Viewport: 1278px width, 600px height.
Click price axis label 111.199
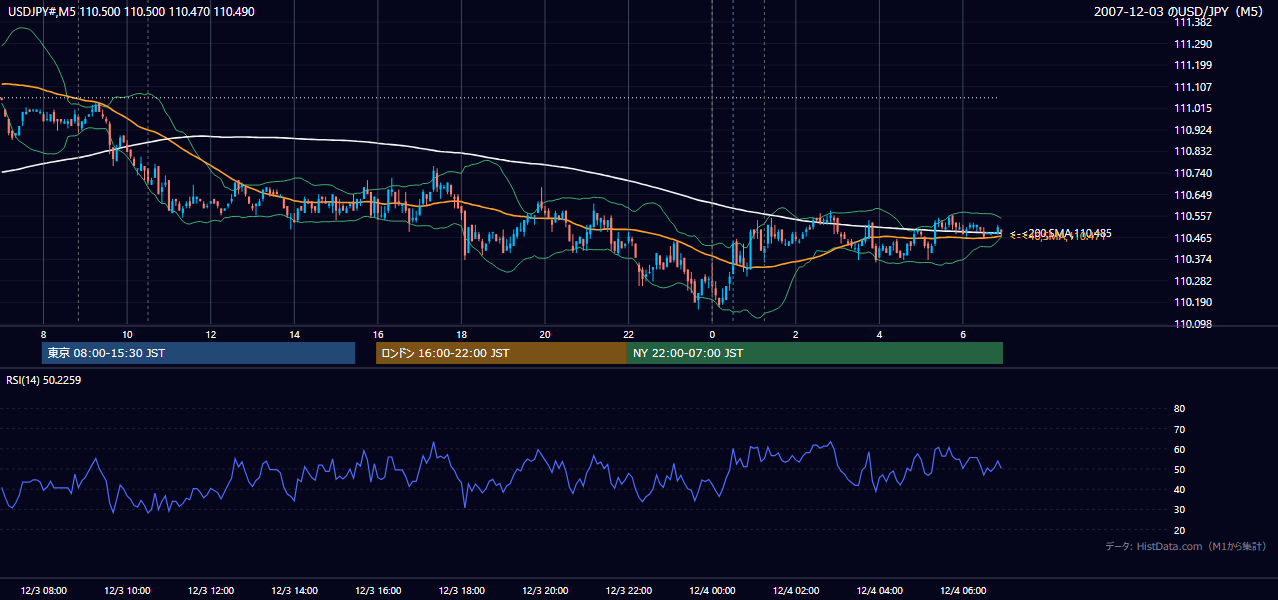(x=1193, y=65)
